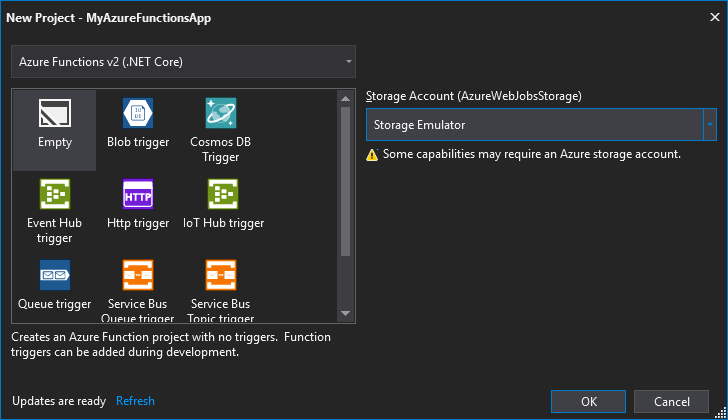Image resolution: width=728 pixels, height=420 pixels.
Task: Click the 'Cosmos DB Trigger' label text
Action: [221, 149]
